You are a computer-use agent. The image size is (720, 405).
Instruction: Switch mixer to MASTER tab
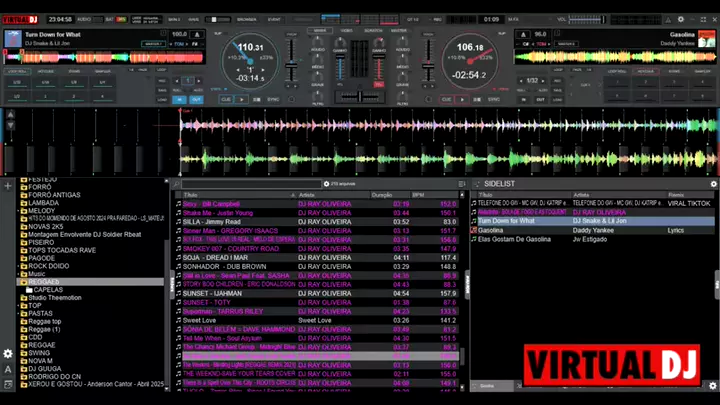coord(399,30)
